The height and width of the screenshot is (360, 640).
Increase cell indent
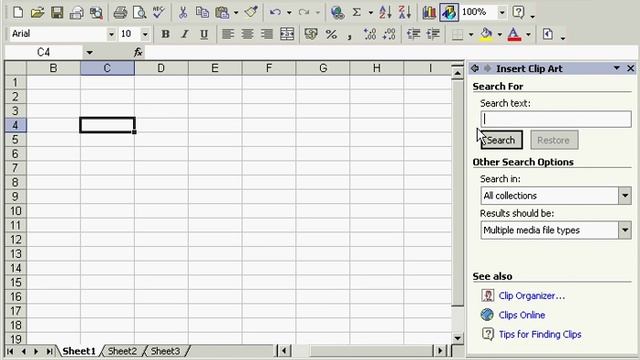pyautogui.click(x=433, y=34)
